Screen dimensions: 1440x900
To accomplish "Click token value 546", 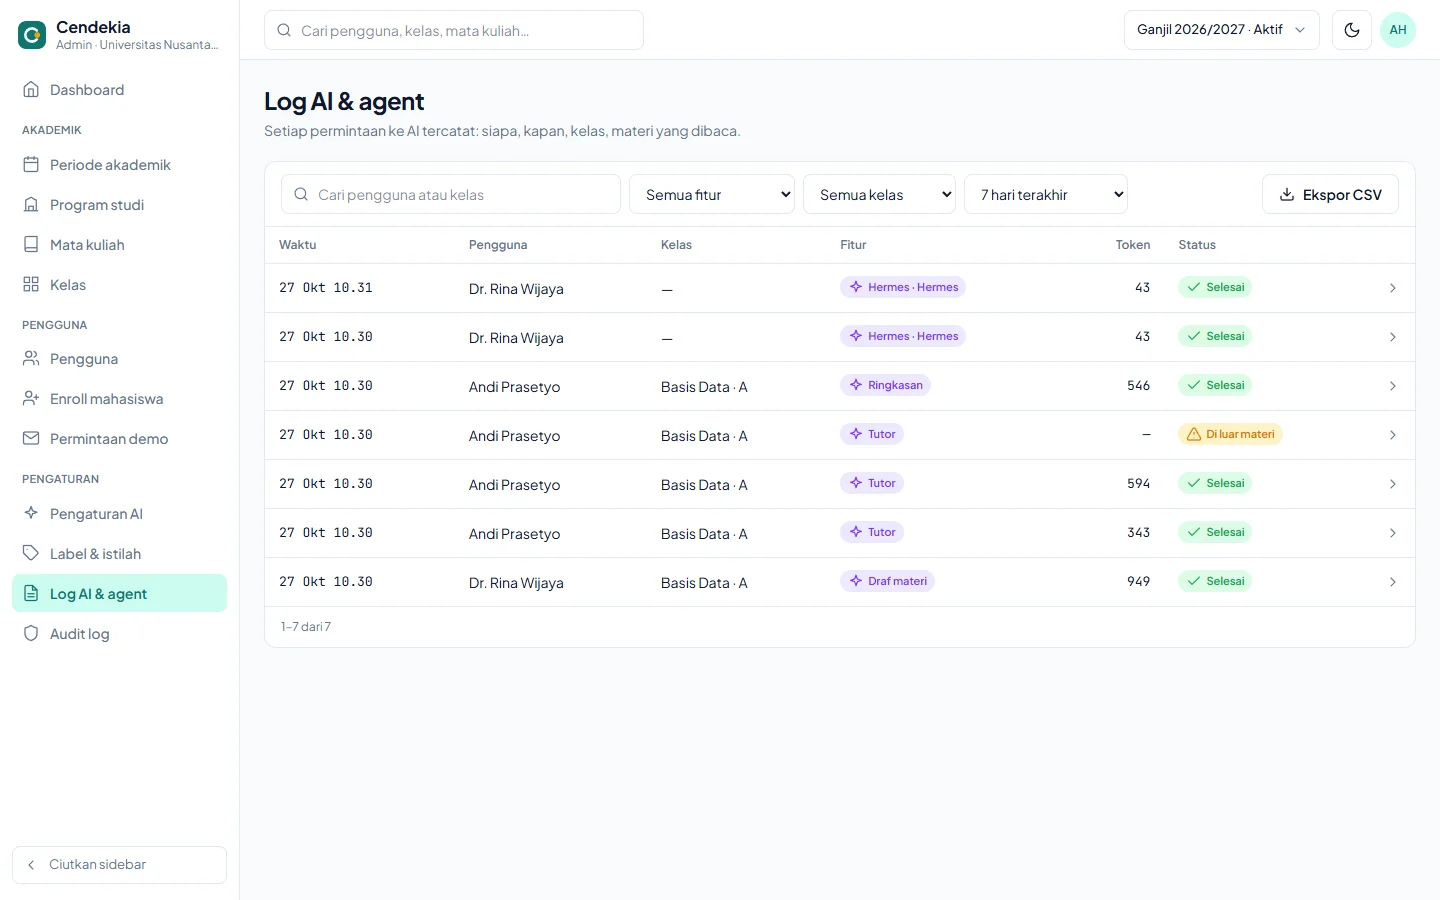I will (1138, 386).
